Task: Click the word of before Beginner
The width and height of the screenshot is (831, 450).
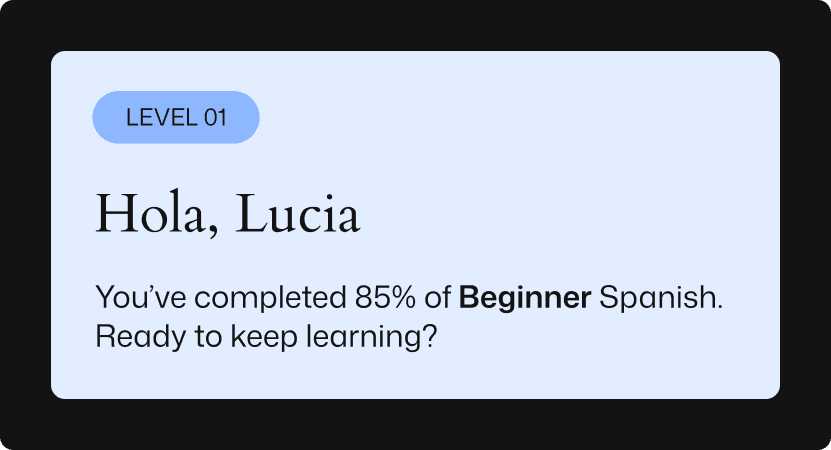Action: point(441,297)
